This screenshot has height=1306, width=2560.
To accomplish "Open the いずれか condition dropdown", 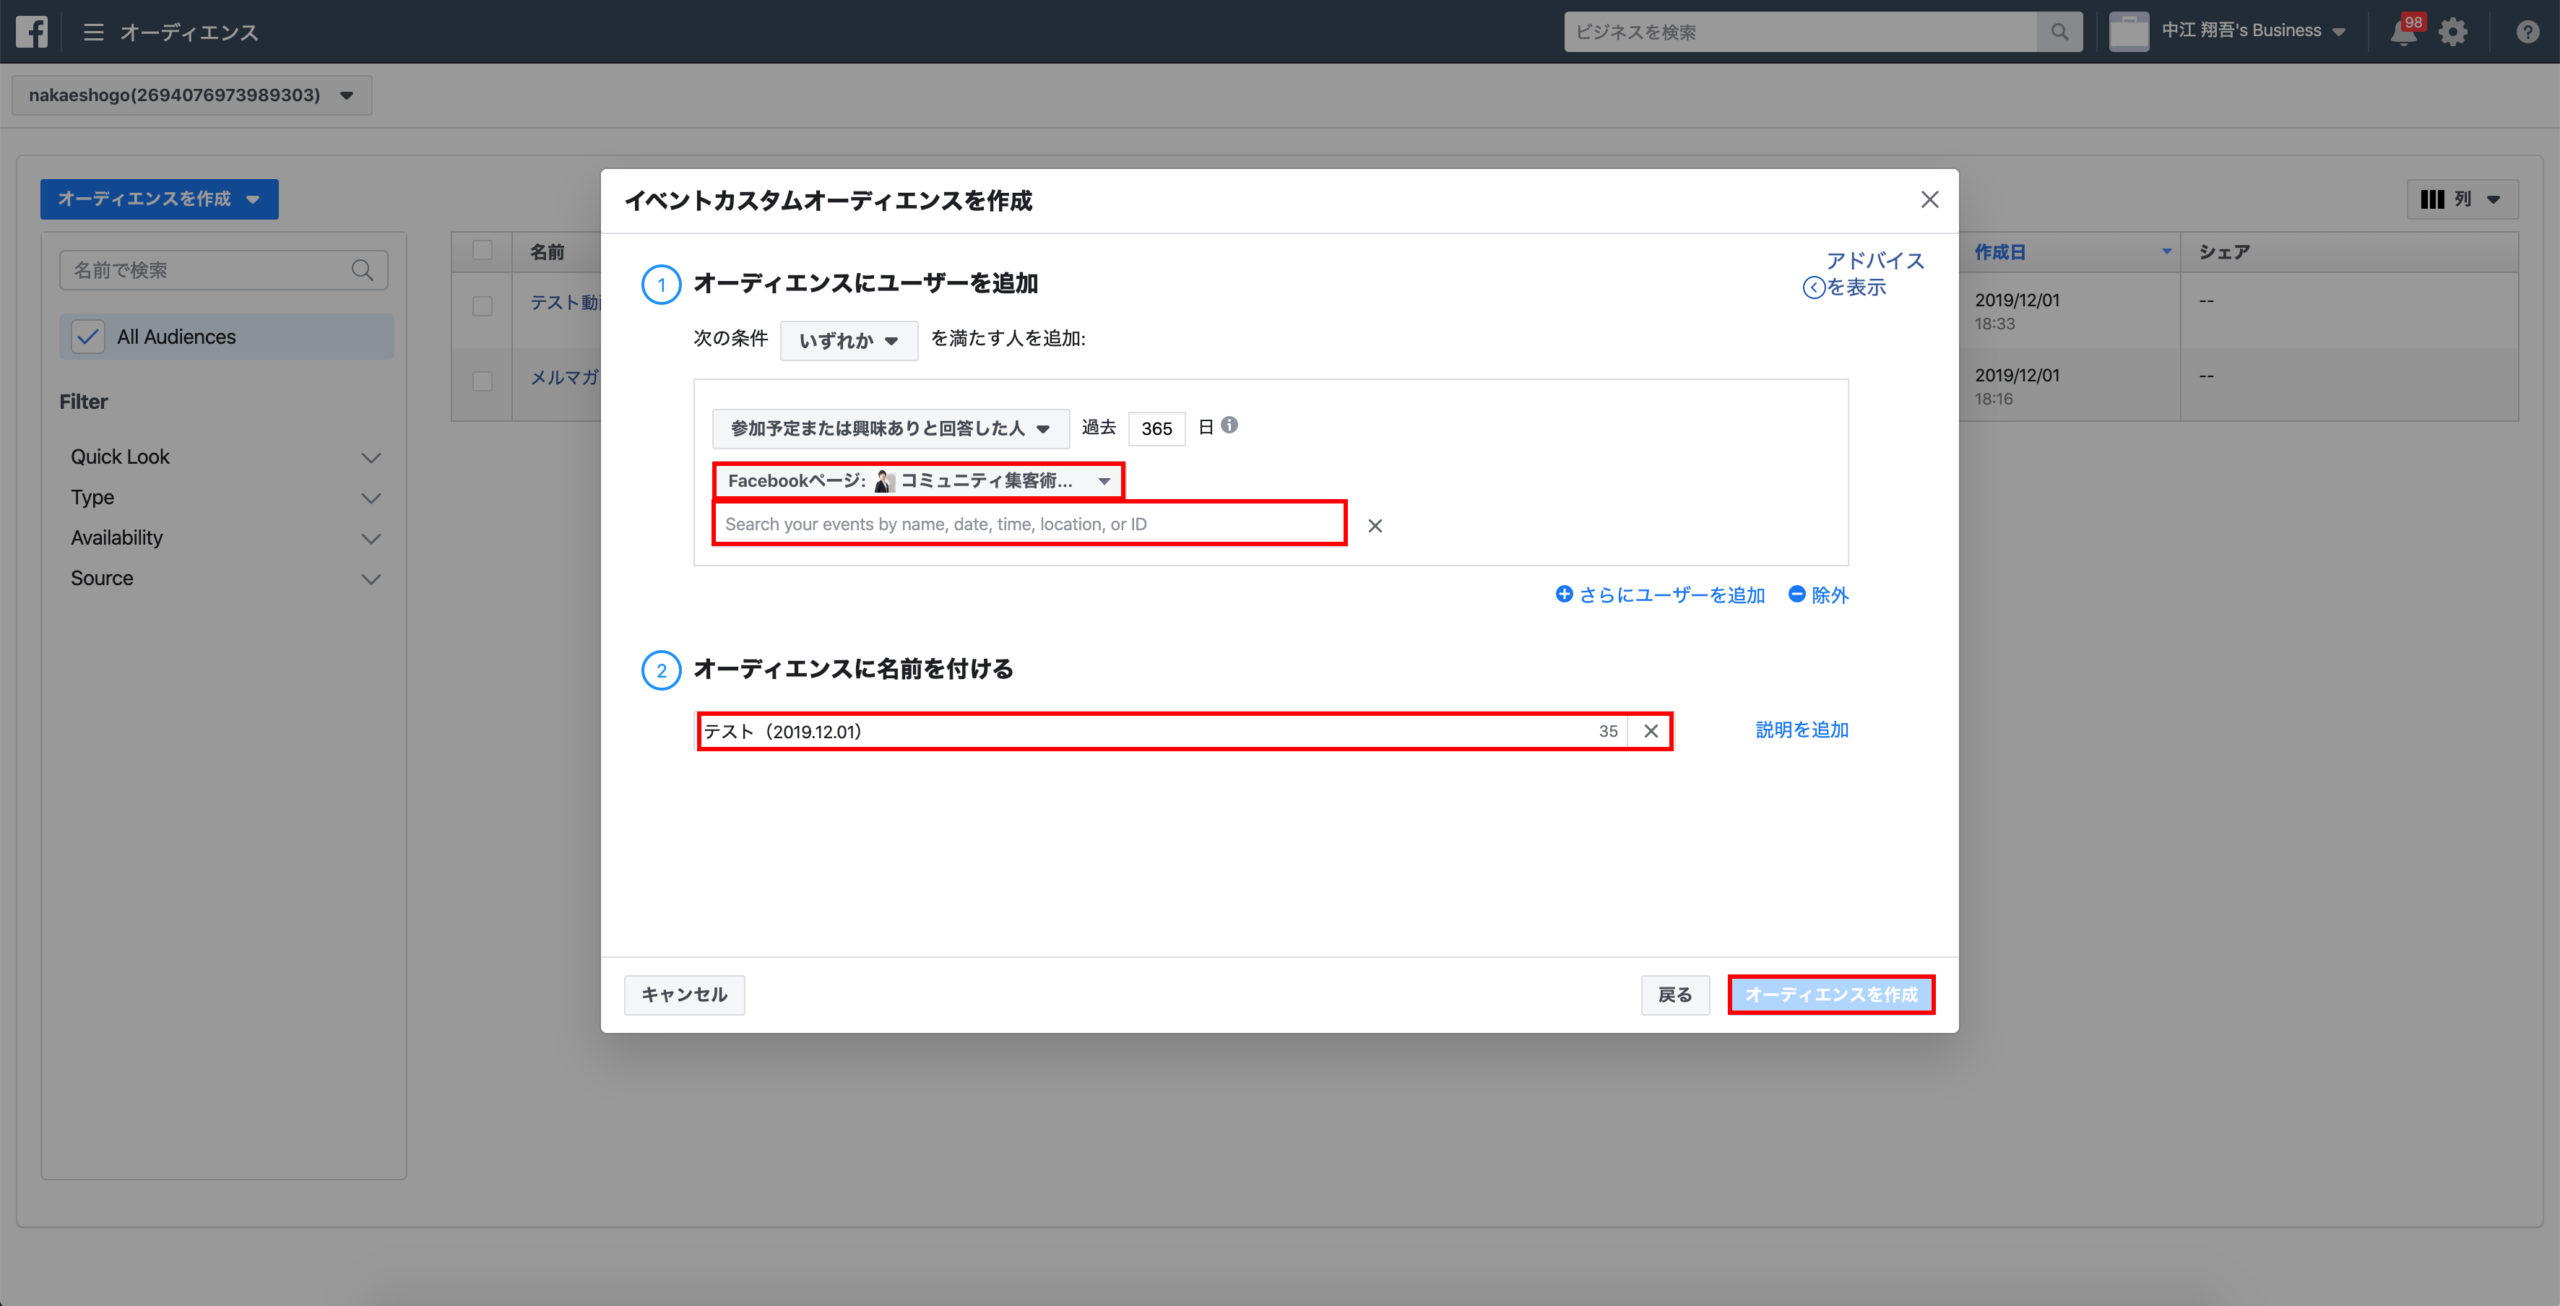I will [848, 341].
